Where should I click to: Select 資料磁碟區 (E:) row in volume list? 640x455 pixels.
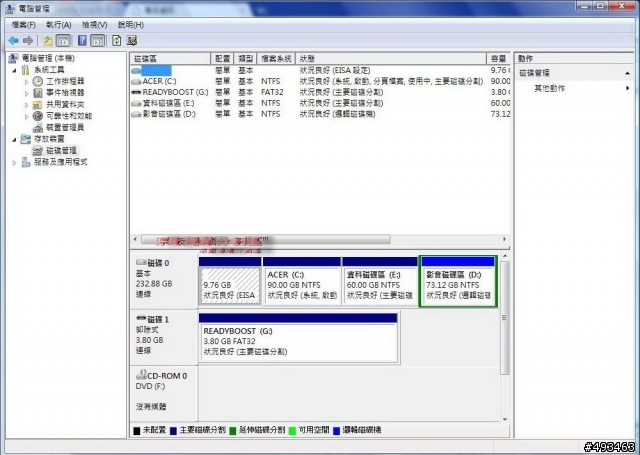320,103
